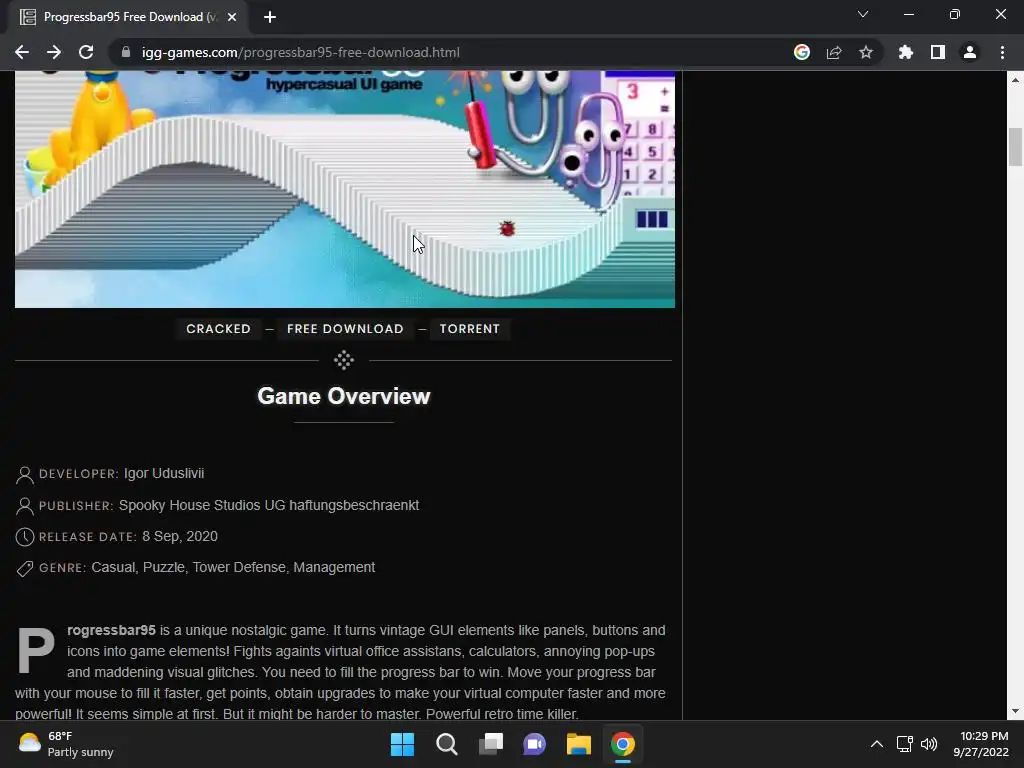Click the bold Progressbar95 text in description
This screenshot has height=768, width=1024.
[x=111, y=630]
